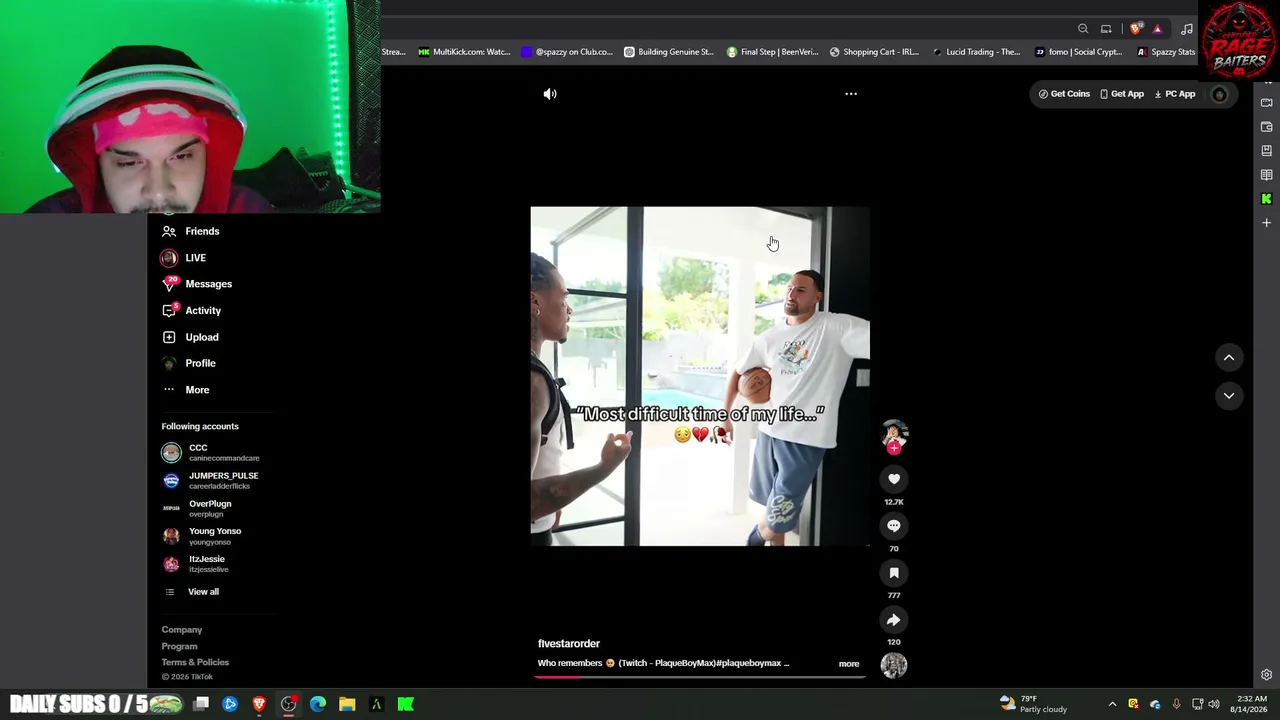Viewport: 1280px width, 720px height.
Task: Open the bookmarks panel in Brave sidebar
Action: click(x=1266, y=151)
